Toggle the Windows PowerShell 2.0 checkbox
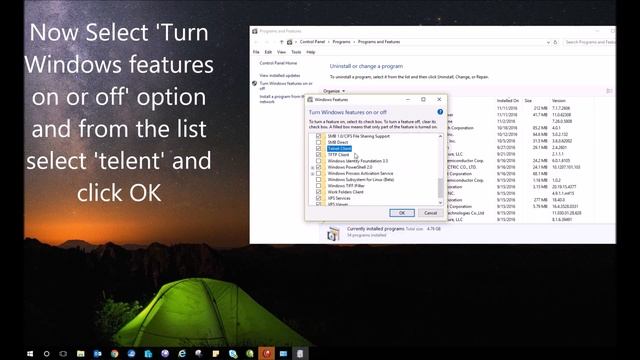Image resolution: width=640 pixels, height=360 pixels. (x=318, y=167)
